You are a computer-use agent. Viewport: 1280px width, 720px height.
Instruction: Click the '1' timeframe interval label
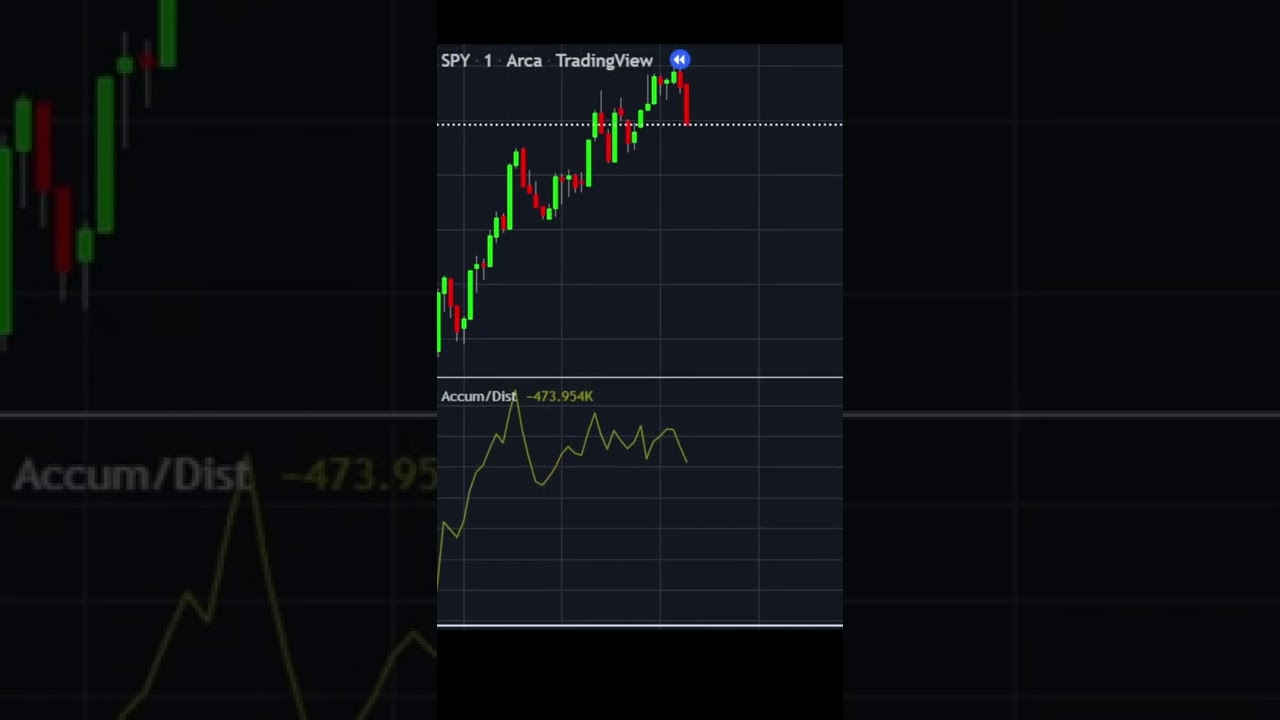[x=488, y=61]
